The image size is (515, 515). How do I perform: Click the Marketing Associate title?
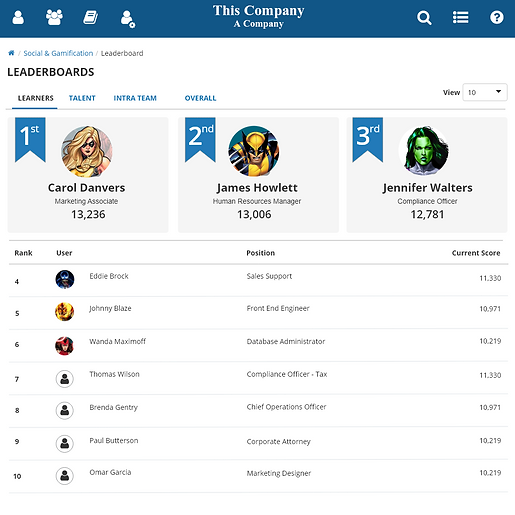(x=86, y=201)
